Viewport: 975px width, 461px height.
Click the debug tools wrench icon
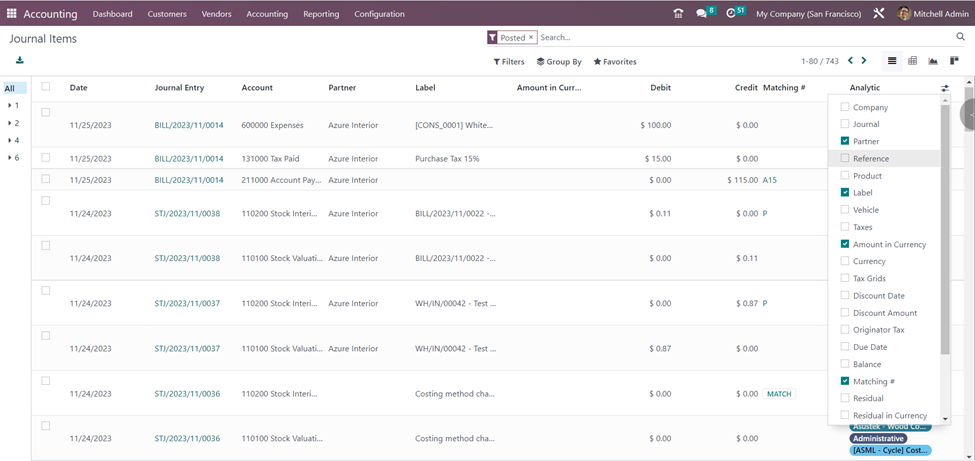point(879,14)
